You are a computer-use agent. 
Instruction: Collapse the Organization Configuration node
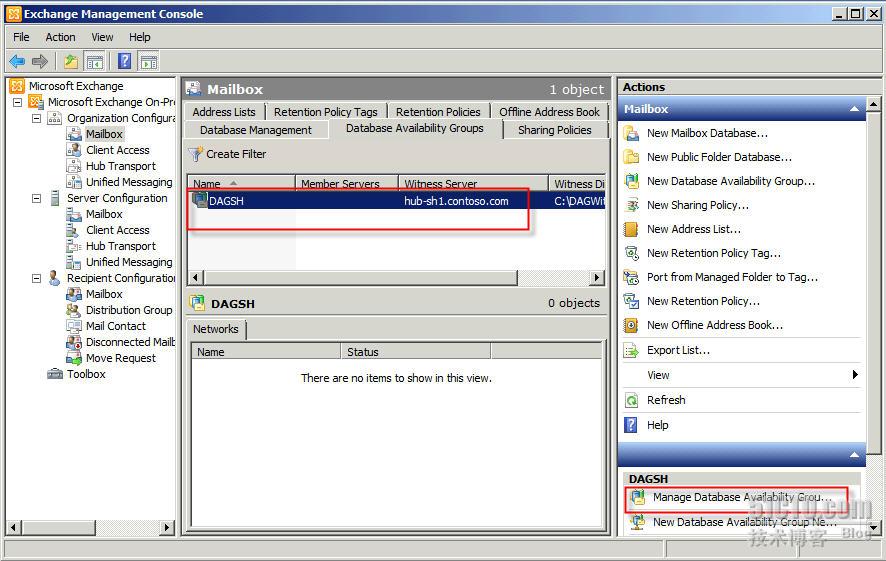36,118
